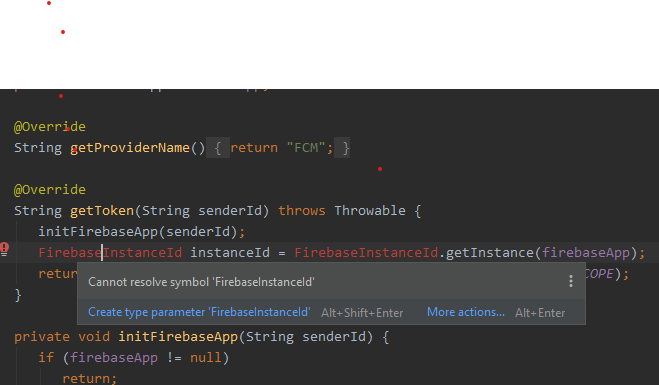Click 'getToken' method name
Viewport: 659px width, 385px height.
pos(102,211)
